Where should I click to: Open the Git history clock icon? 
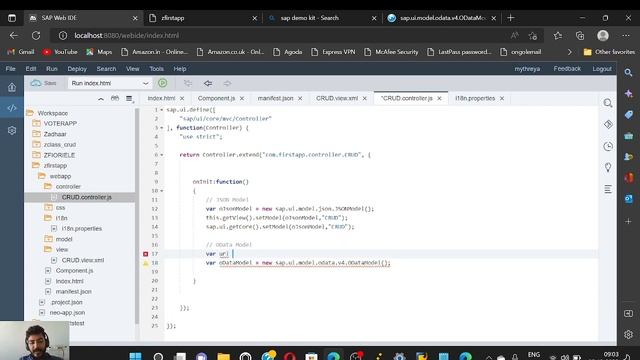click(608, 146)
